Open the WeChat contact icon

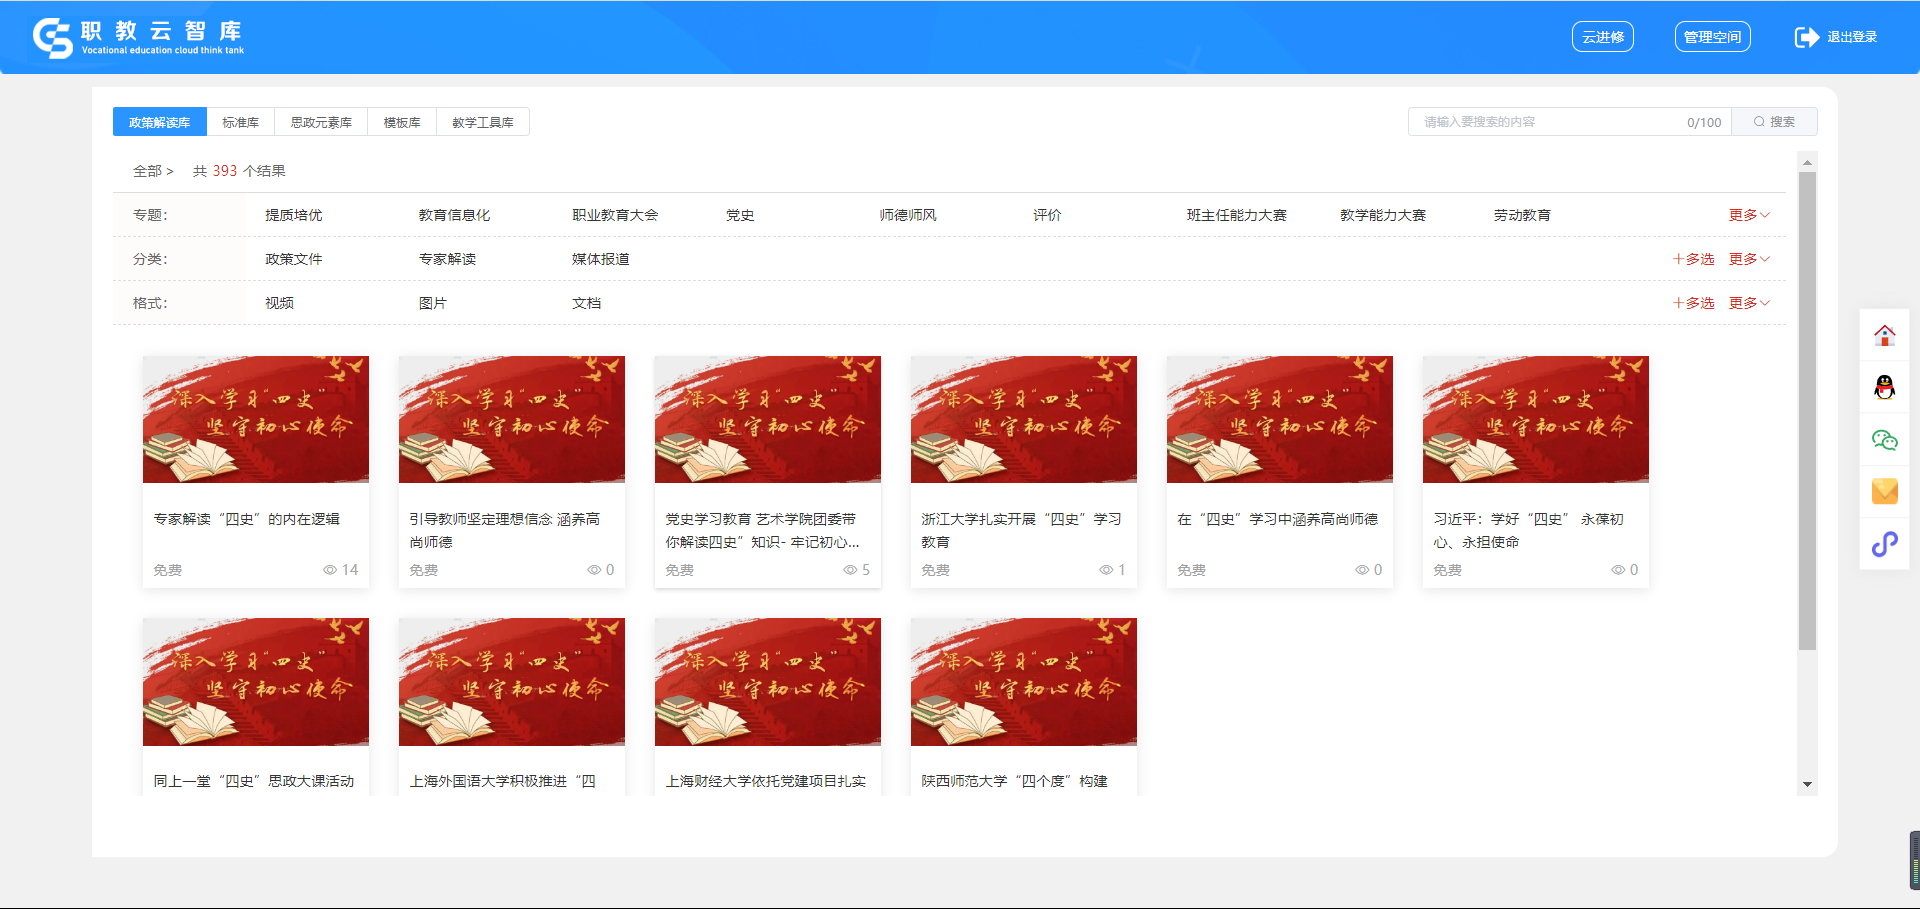[1884, 440]
